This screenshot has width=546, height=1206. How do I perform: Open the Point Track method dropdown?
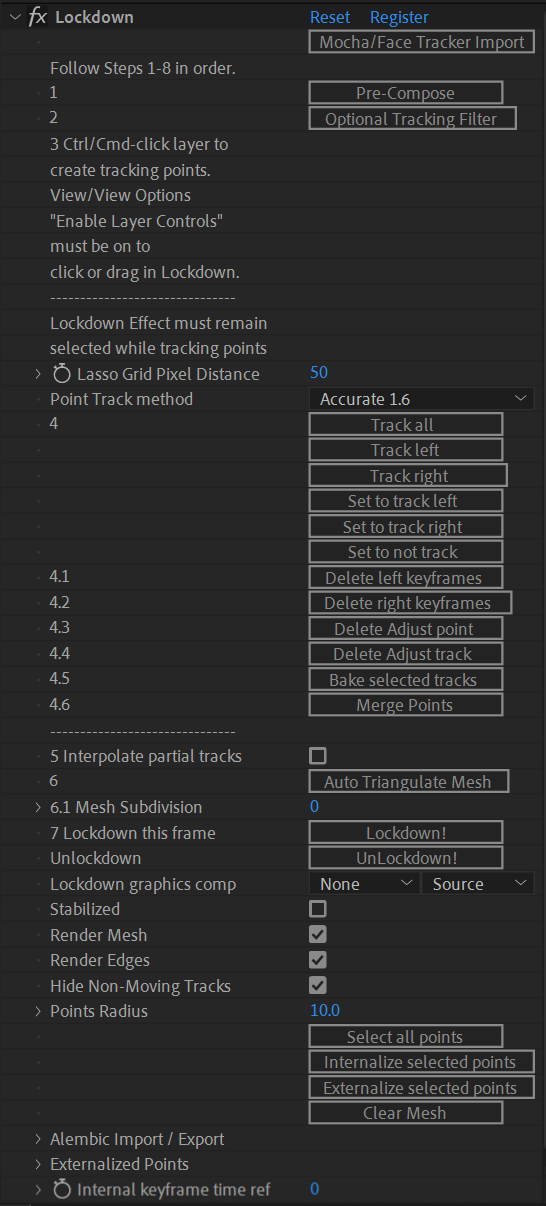coord(421,399)
